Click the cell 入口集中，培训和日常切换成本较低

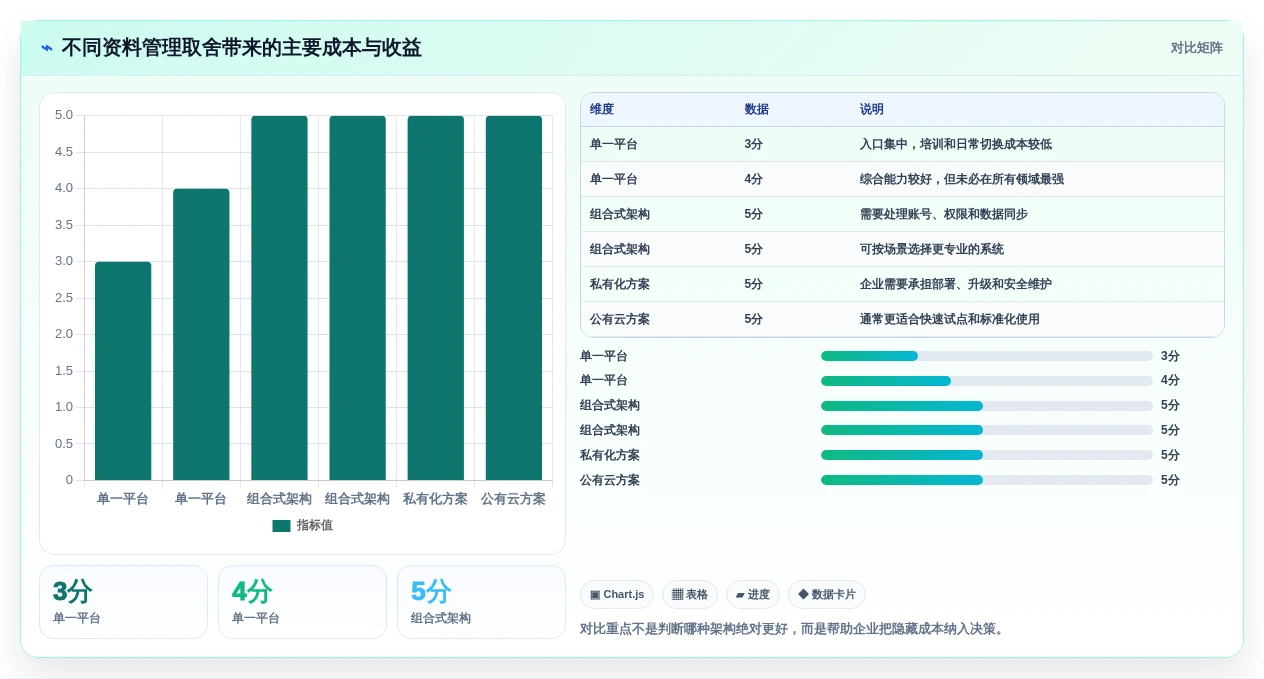(956, 144)
